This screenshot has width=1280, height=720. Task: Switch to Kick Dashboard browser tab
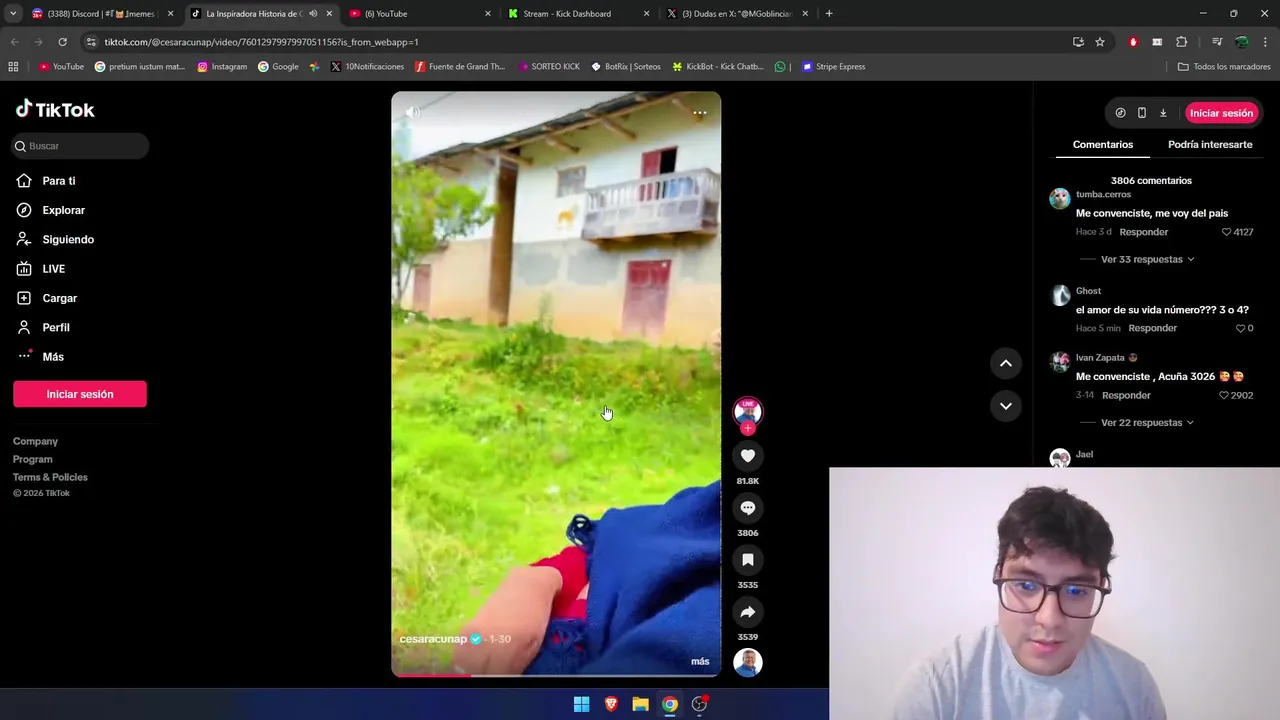pos(578,14)
